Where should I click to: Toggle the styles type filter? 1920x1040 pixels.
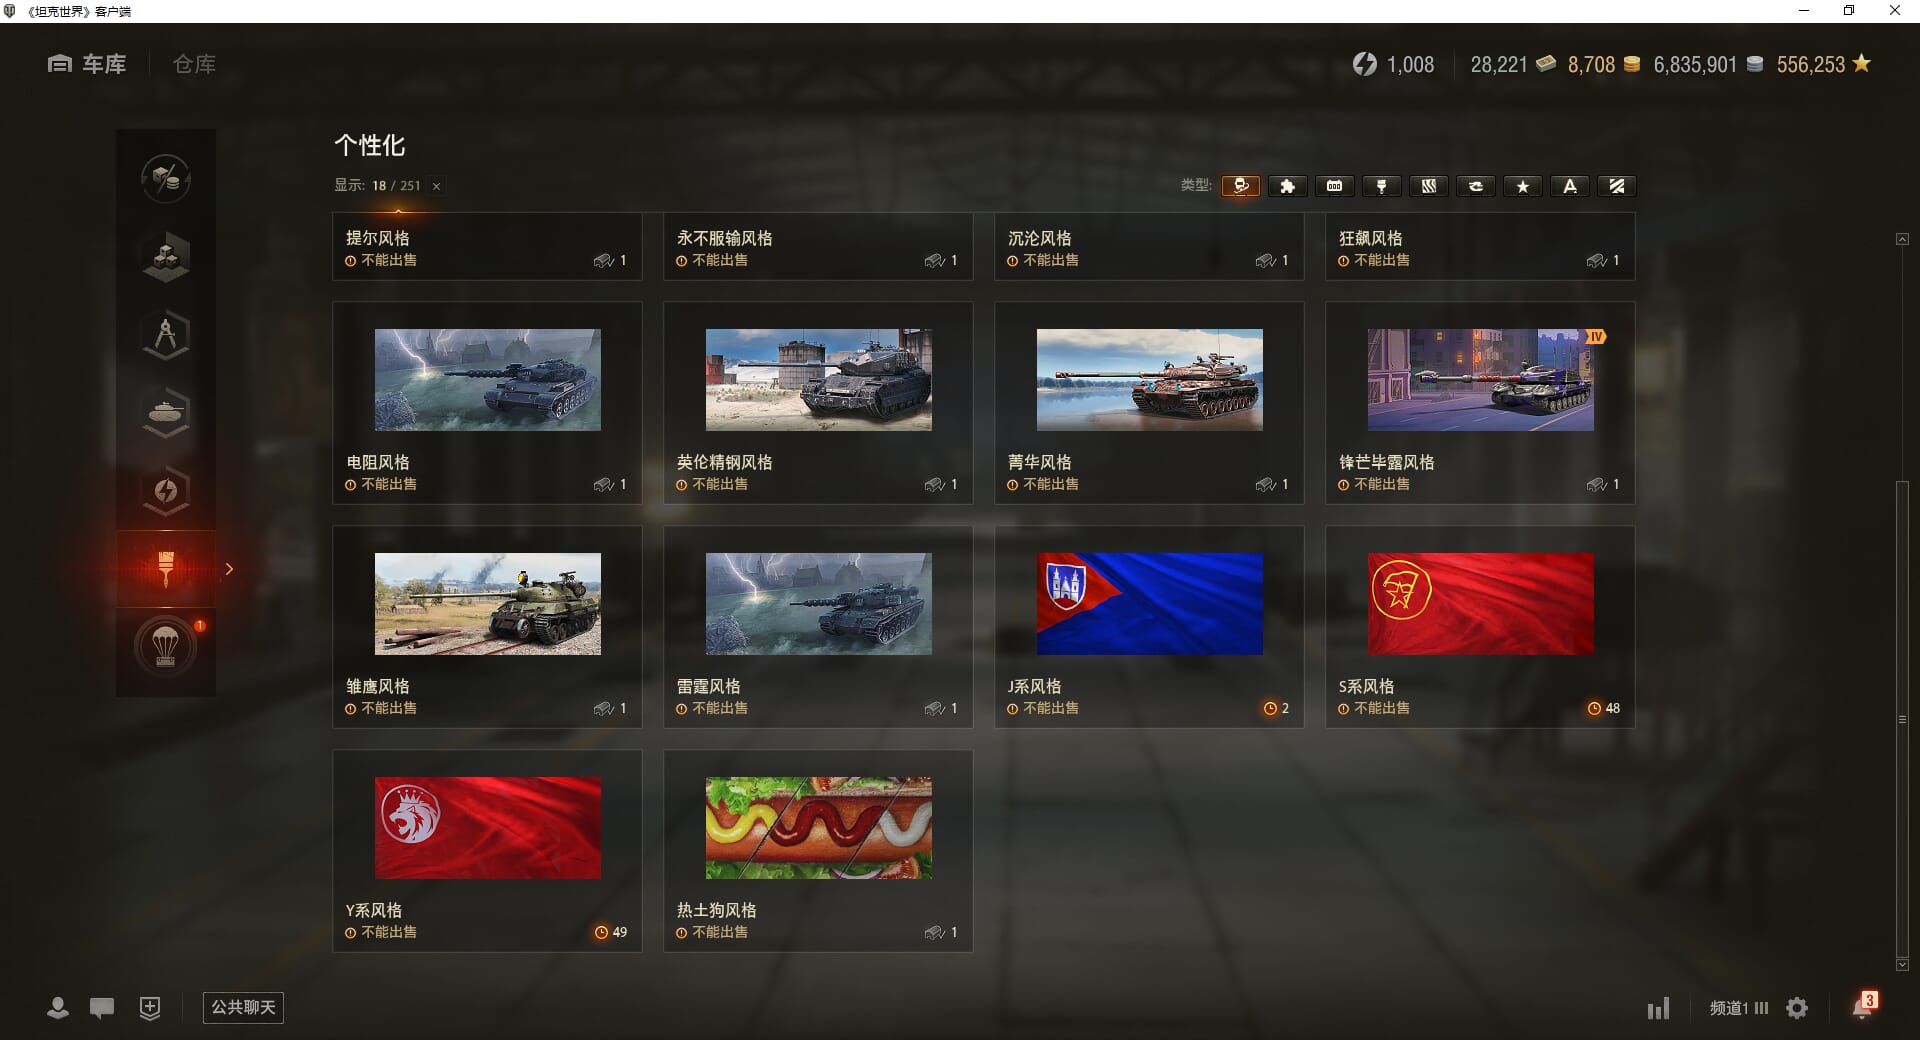(x=1241, y=186)
